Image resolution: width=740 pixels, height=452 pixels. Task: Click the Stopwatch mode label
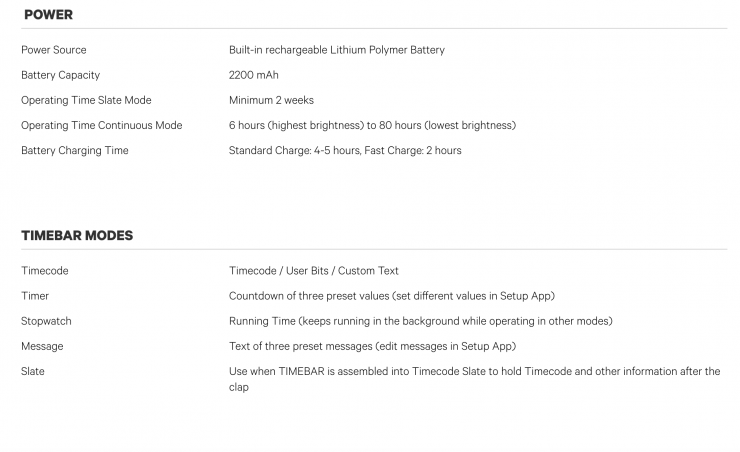[46, 321]
